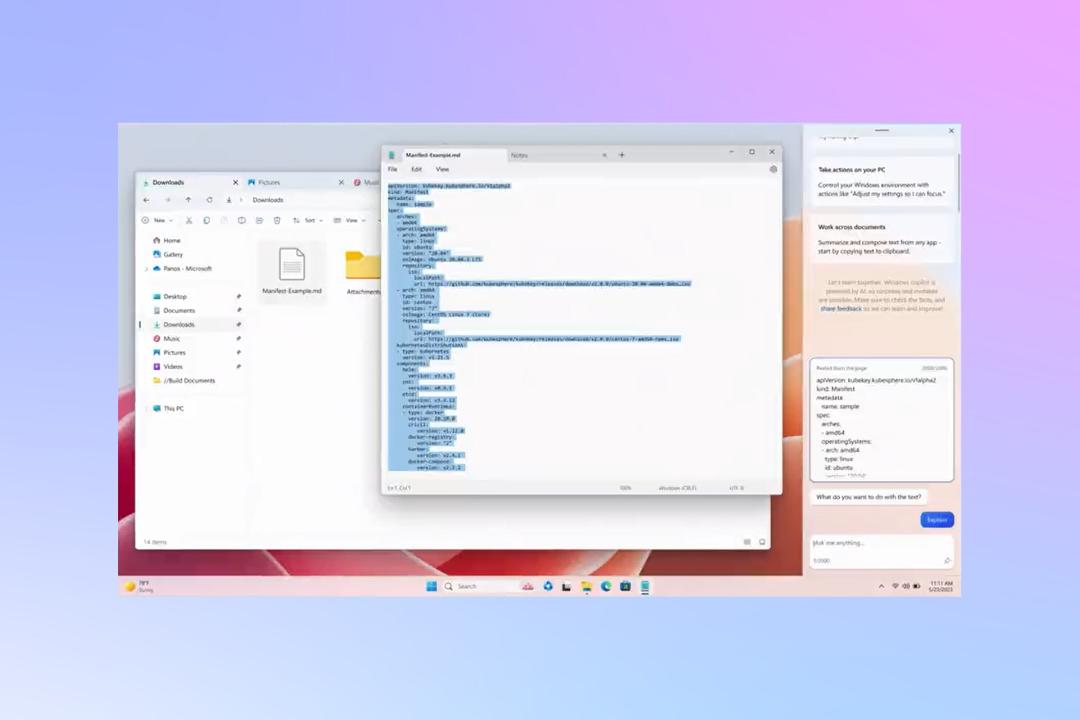Open the Sort dropdown menu
This screenshot has width=1080, height=720.
(308, 220)
